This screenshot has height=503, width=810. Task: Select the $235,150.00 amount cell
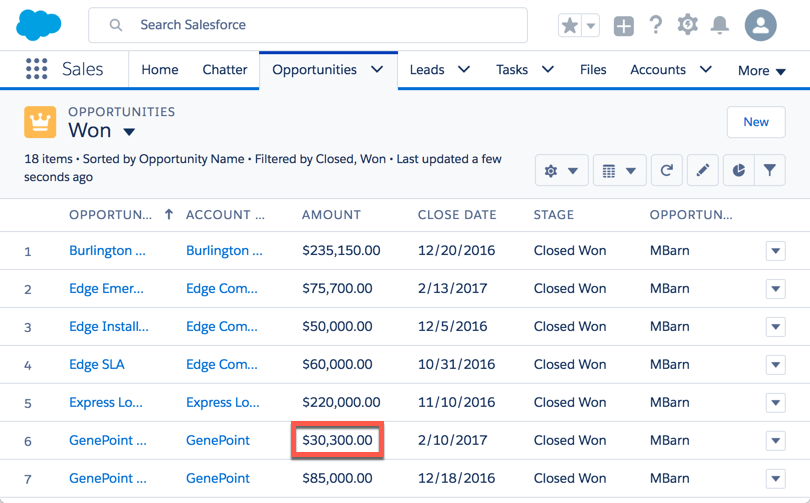coord(341,250)
